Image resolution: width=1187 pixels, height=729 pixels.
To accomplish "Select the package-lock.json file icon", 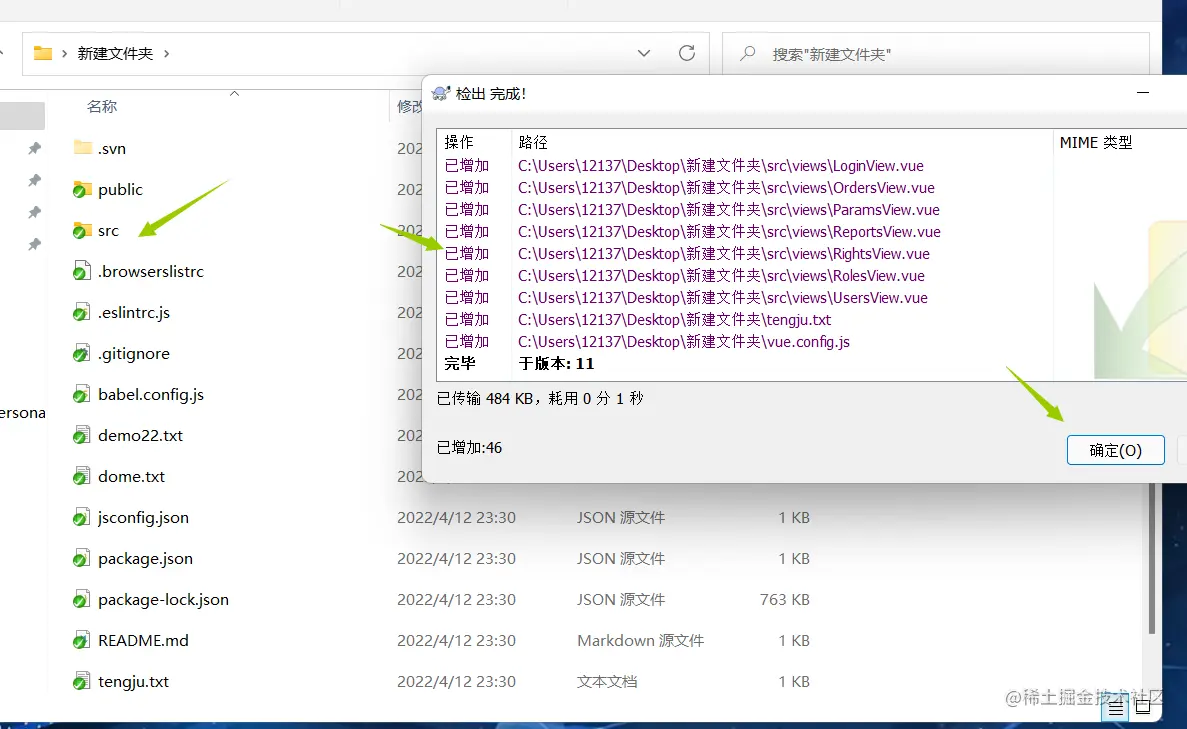I will 82,599.
